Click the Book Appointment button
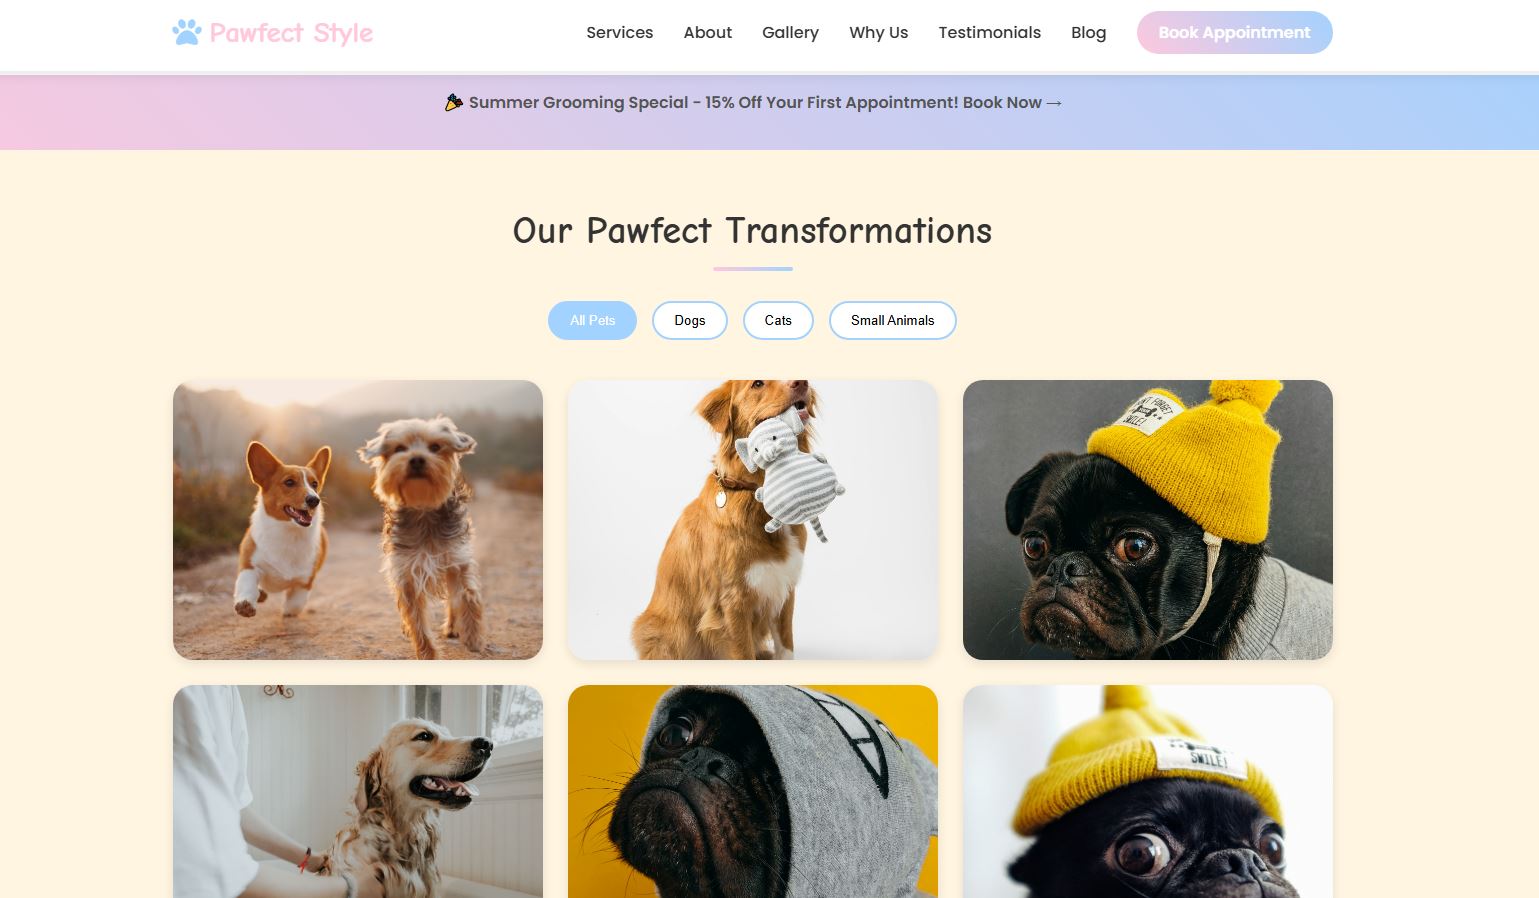 click(1234, 32)
